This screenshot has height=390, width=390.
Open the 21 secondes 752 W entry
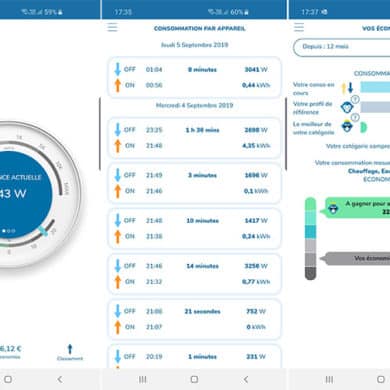coord(194,319)
